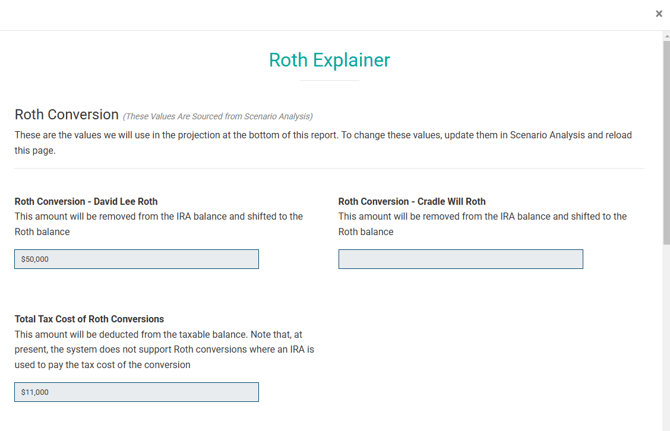Viewport: 670px width, 431px height.
Task: Click the 'Roth Conversion - Cradle Will Roth' label
Action: pyautogui.click(x=412, y=201)
